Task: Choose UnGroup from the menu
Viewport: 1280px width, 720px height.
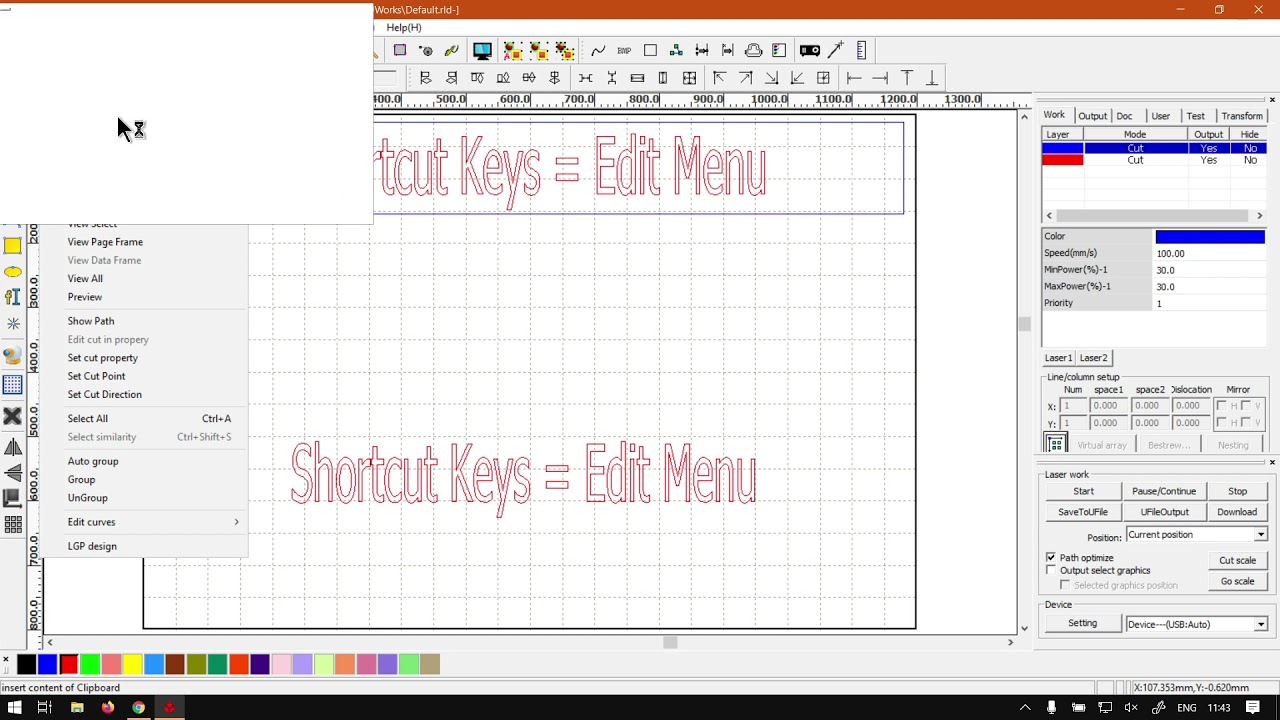Action: [x=88, y=498]
